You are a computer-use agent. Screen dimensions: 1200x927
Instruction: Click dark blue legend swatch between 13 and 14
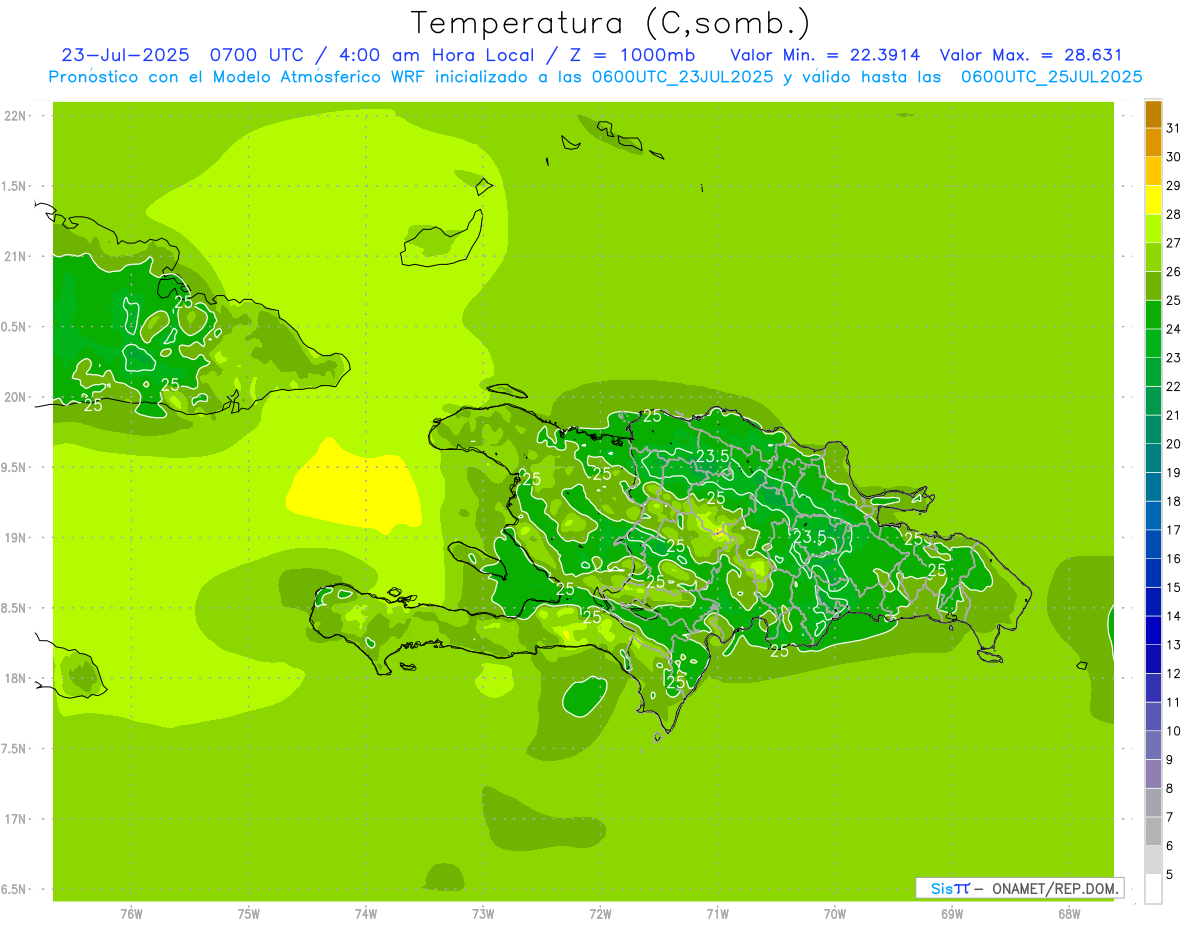1153,630
